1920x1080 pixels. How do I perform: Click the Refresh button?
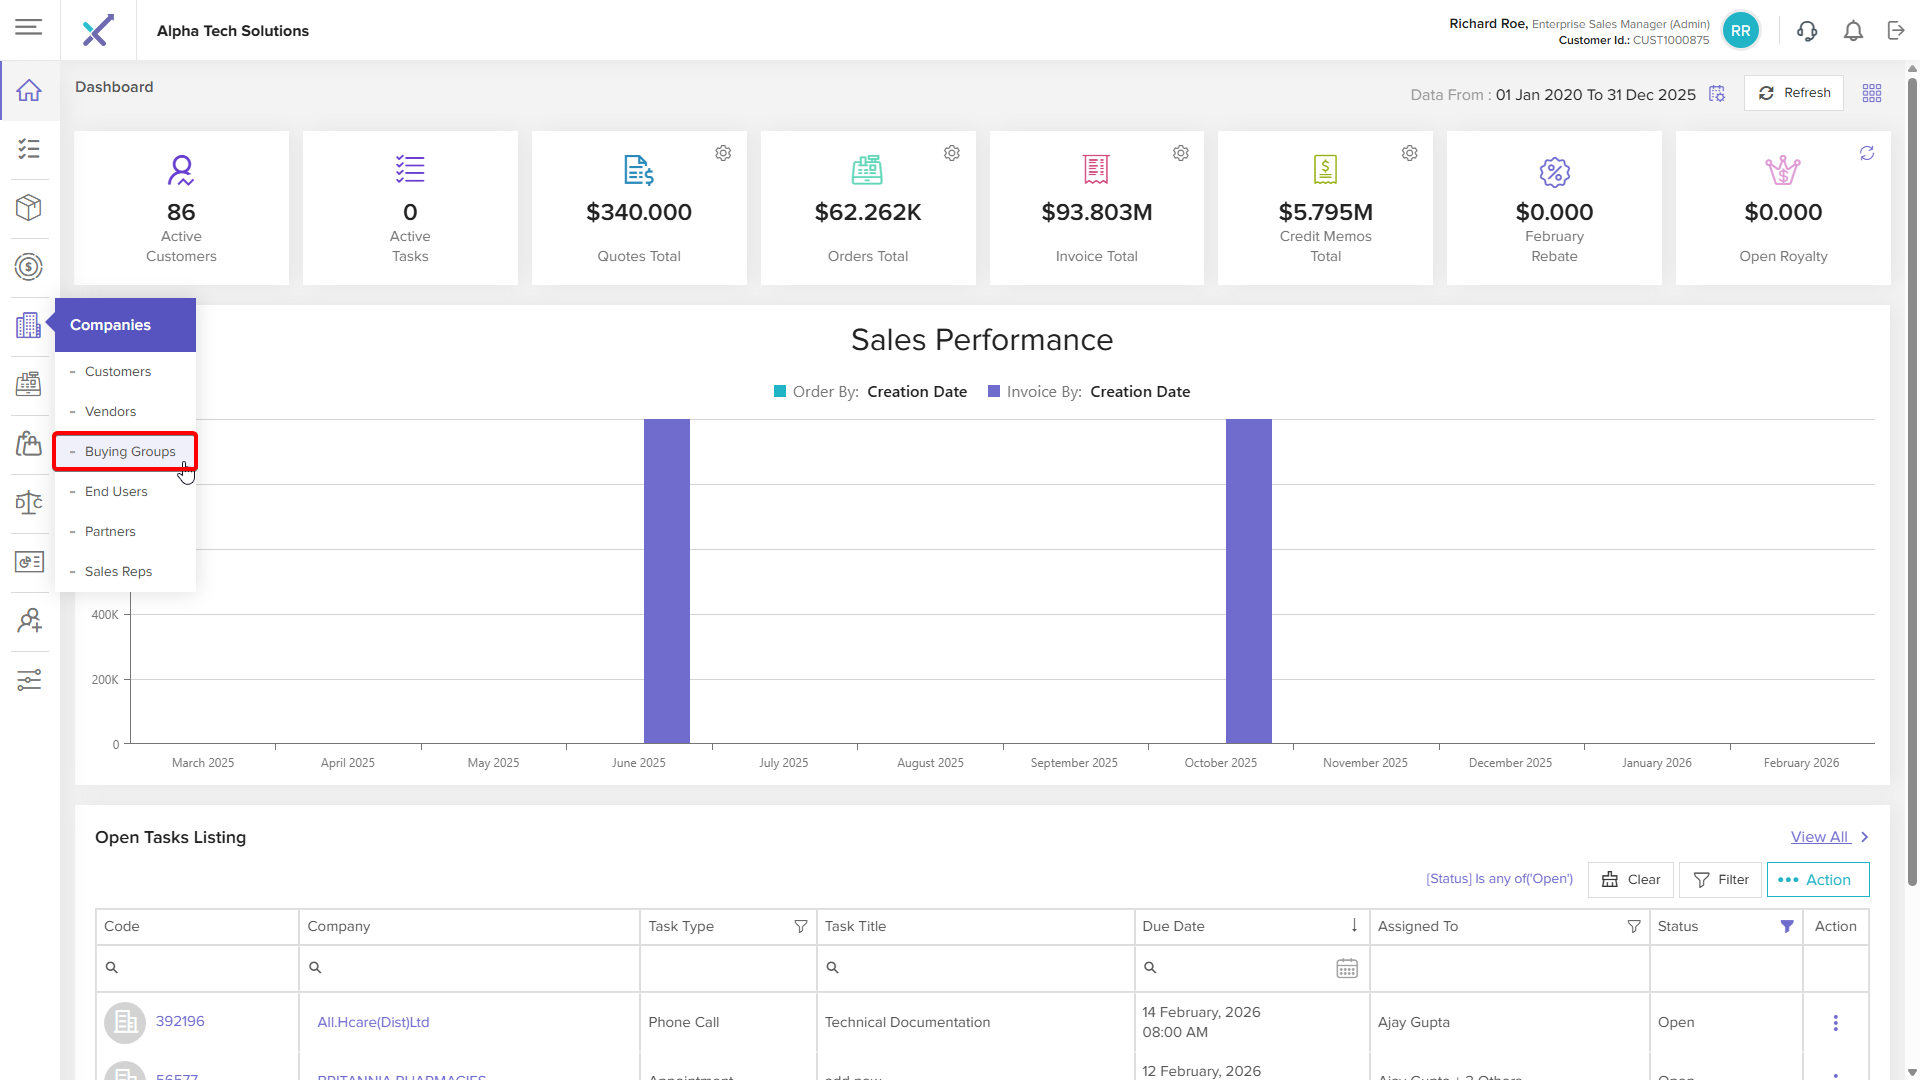coord(1794,93)
